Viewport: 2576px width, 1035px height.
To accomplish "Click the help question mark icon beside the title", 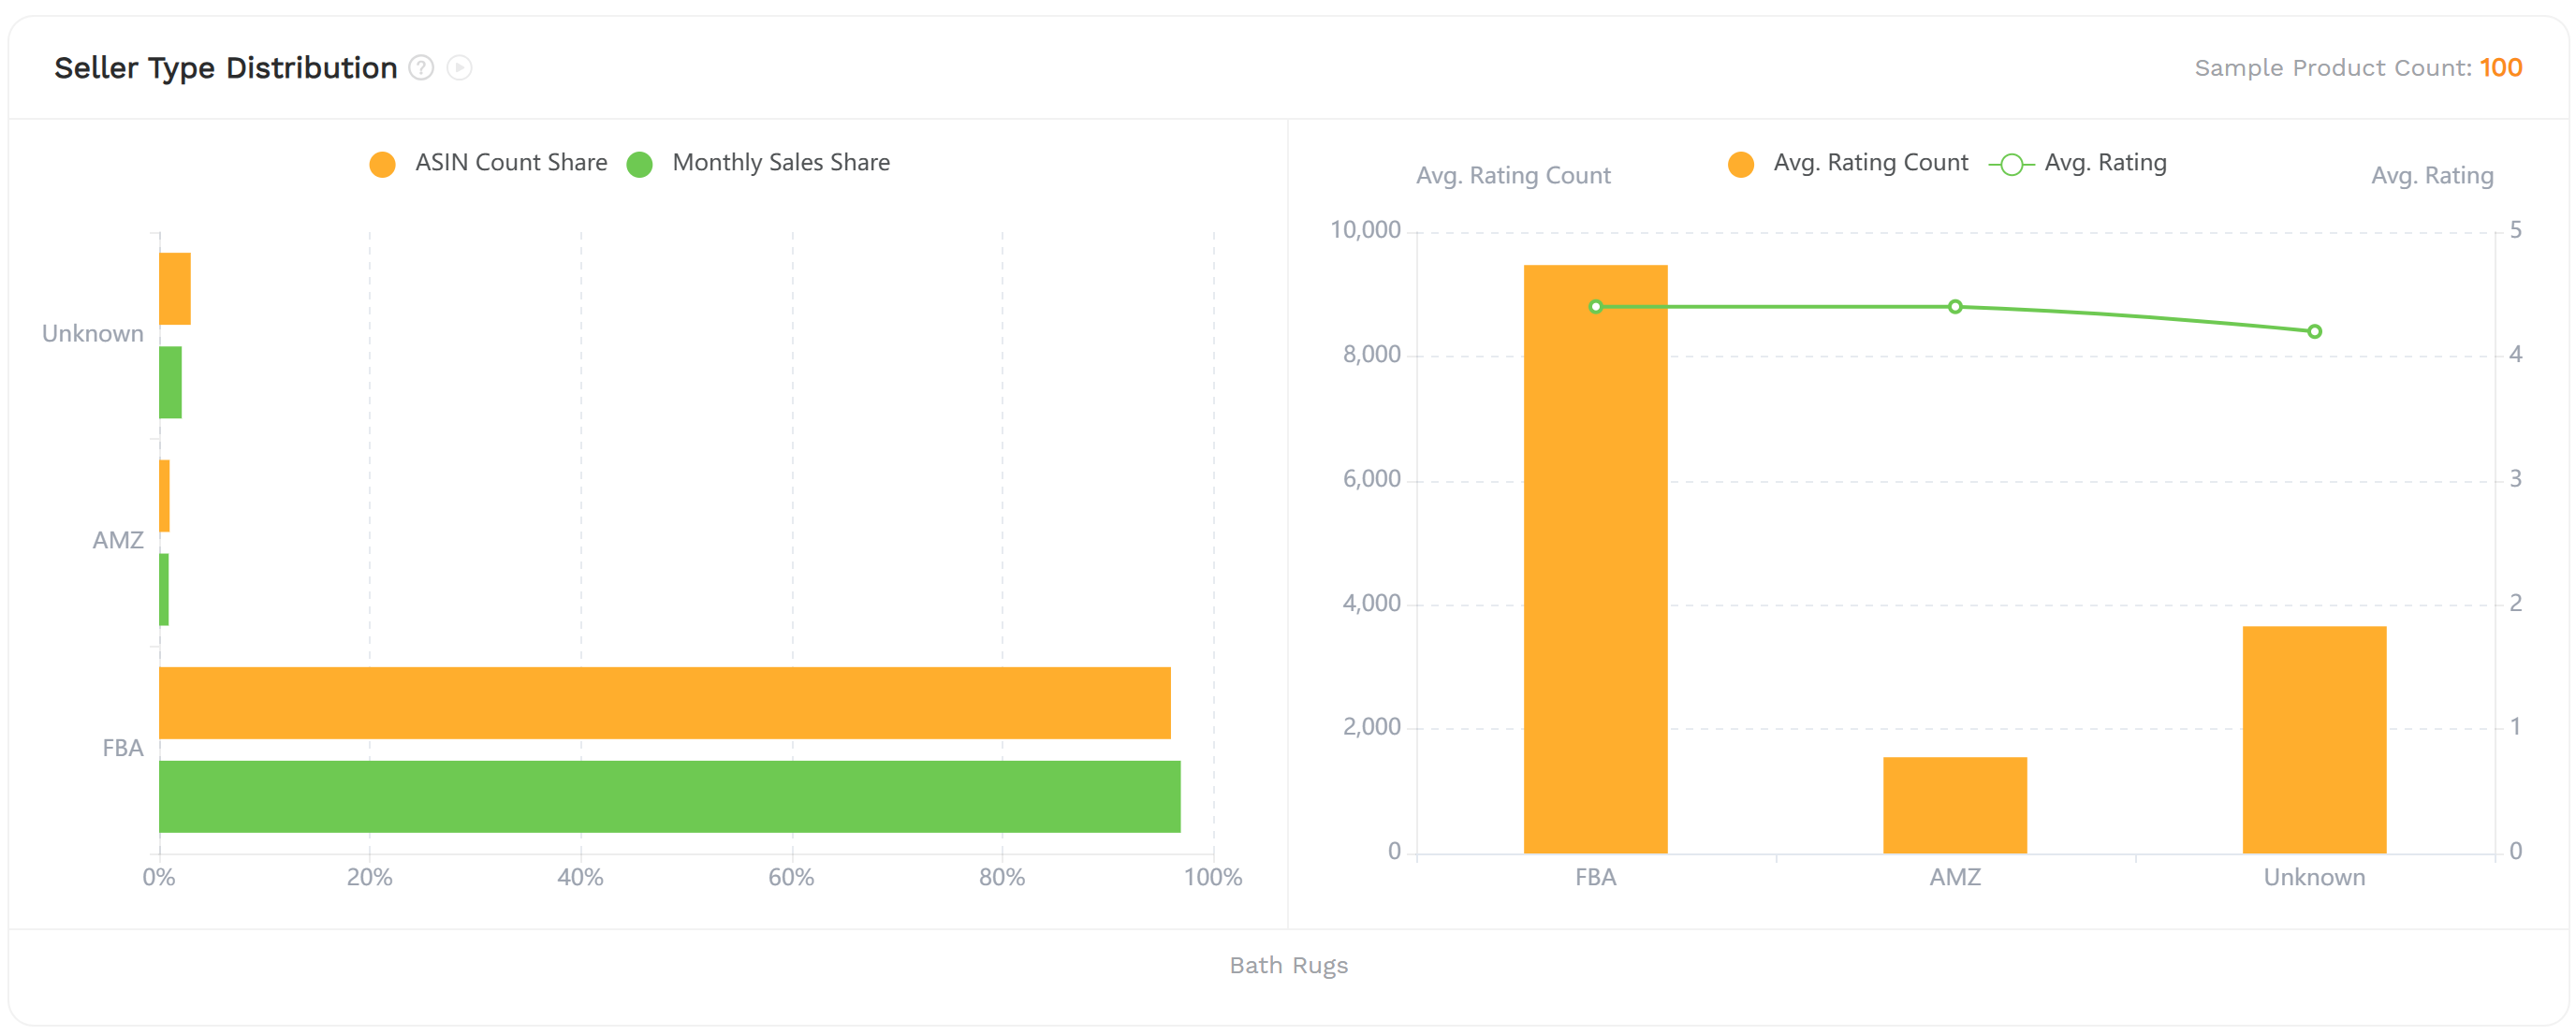I will coord(421,68).
